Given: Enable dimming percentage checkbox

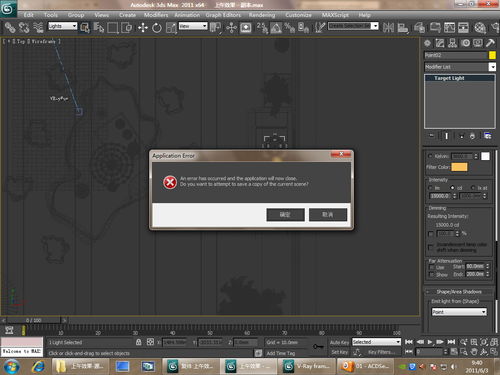Looking at the screenshot, I should 431,234.
